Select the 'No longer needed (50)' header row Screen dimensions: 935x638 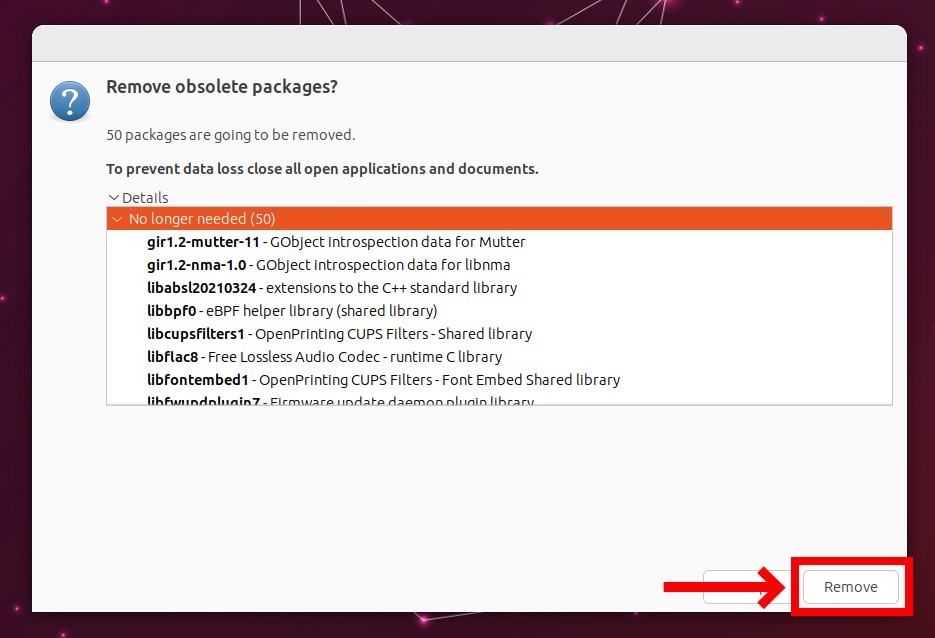499,219
